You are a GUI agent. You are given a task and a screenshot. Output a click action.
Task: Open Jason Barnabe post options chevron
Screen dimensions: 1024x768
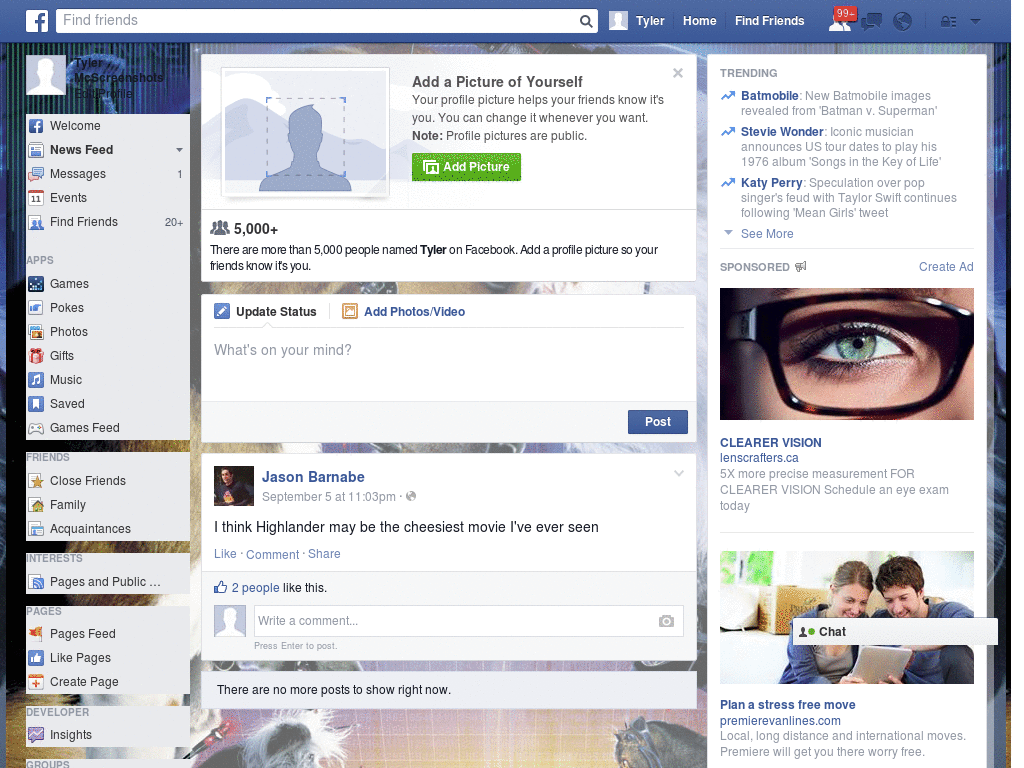click(679, 473)
